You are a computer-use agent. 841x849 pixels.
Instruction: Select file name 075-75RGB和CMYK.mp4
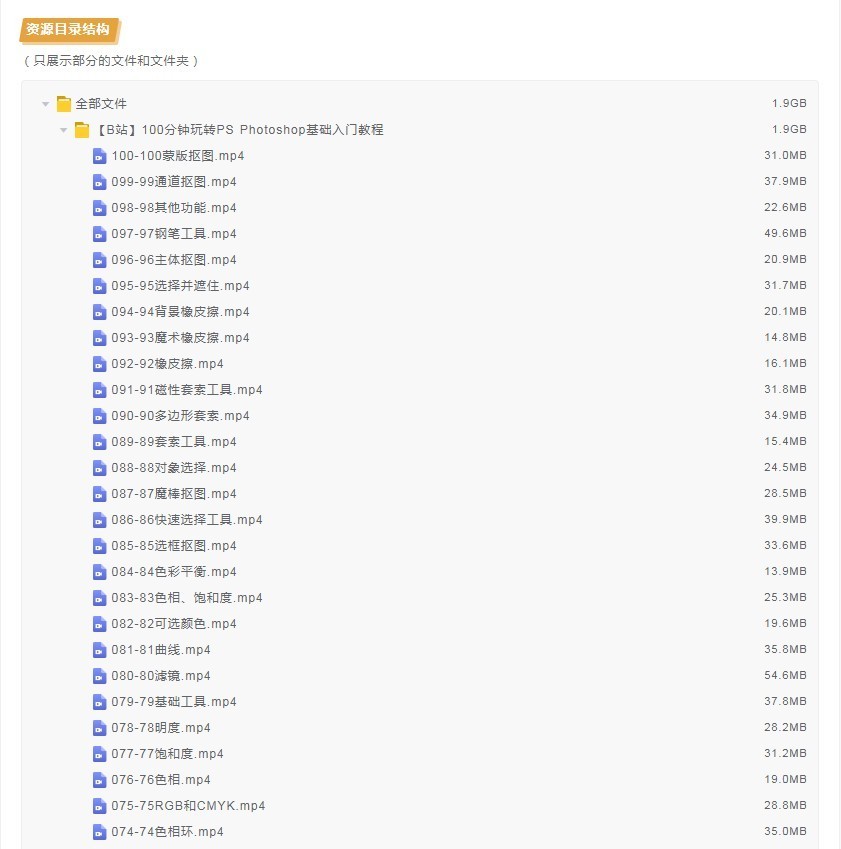(x=188, y=806)
